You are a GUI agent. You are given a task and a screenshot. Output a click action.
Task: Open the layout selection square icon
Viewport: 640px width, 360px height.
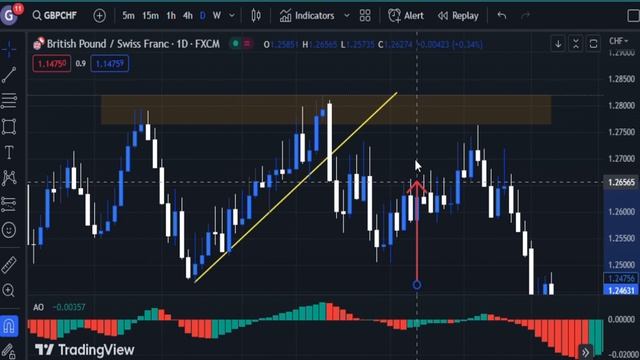(x=633, y=16)
